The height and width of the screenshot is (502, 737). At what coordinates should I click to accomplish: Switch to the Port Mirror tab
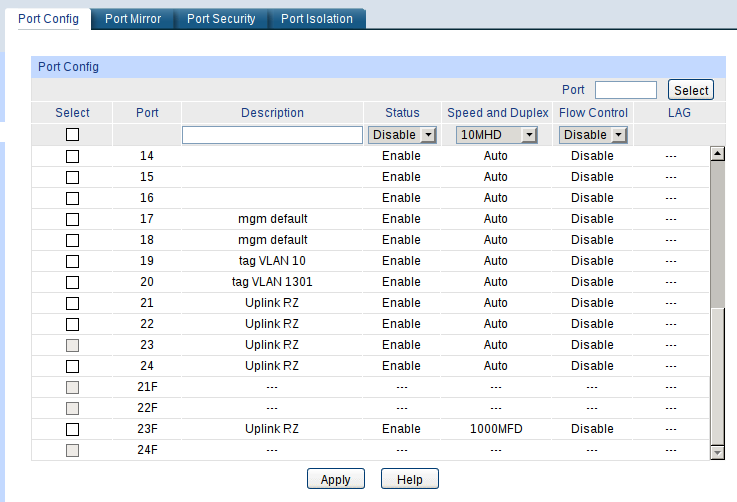click(x=133, y=19)
